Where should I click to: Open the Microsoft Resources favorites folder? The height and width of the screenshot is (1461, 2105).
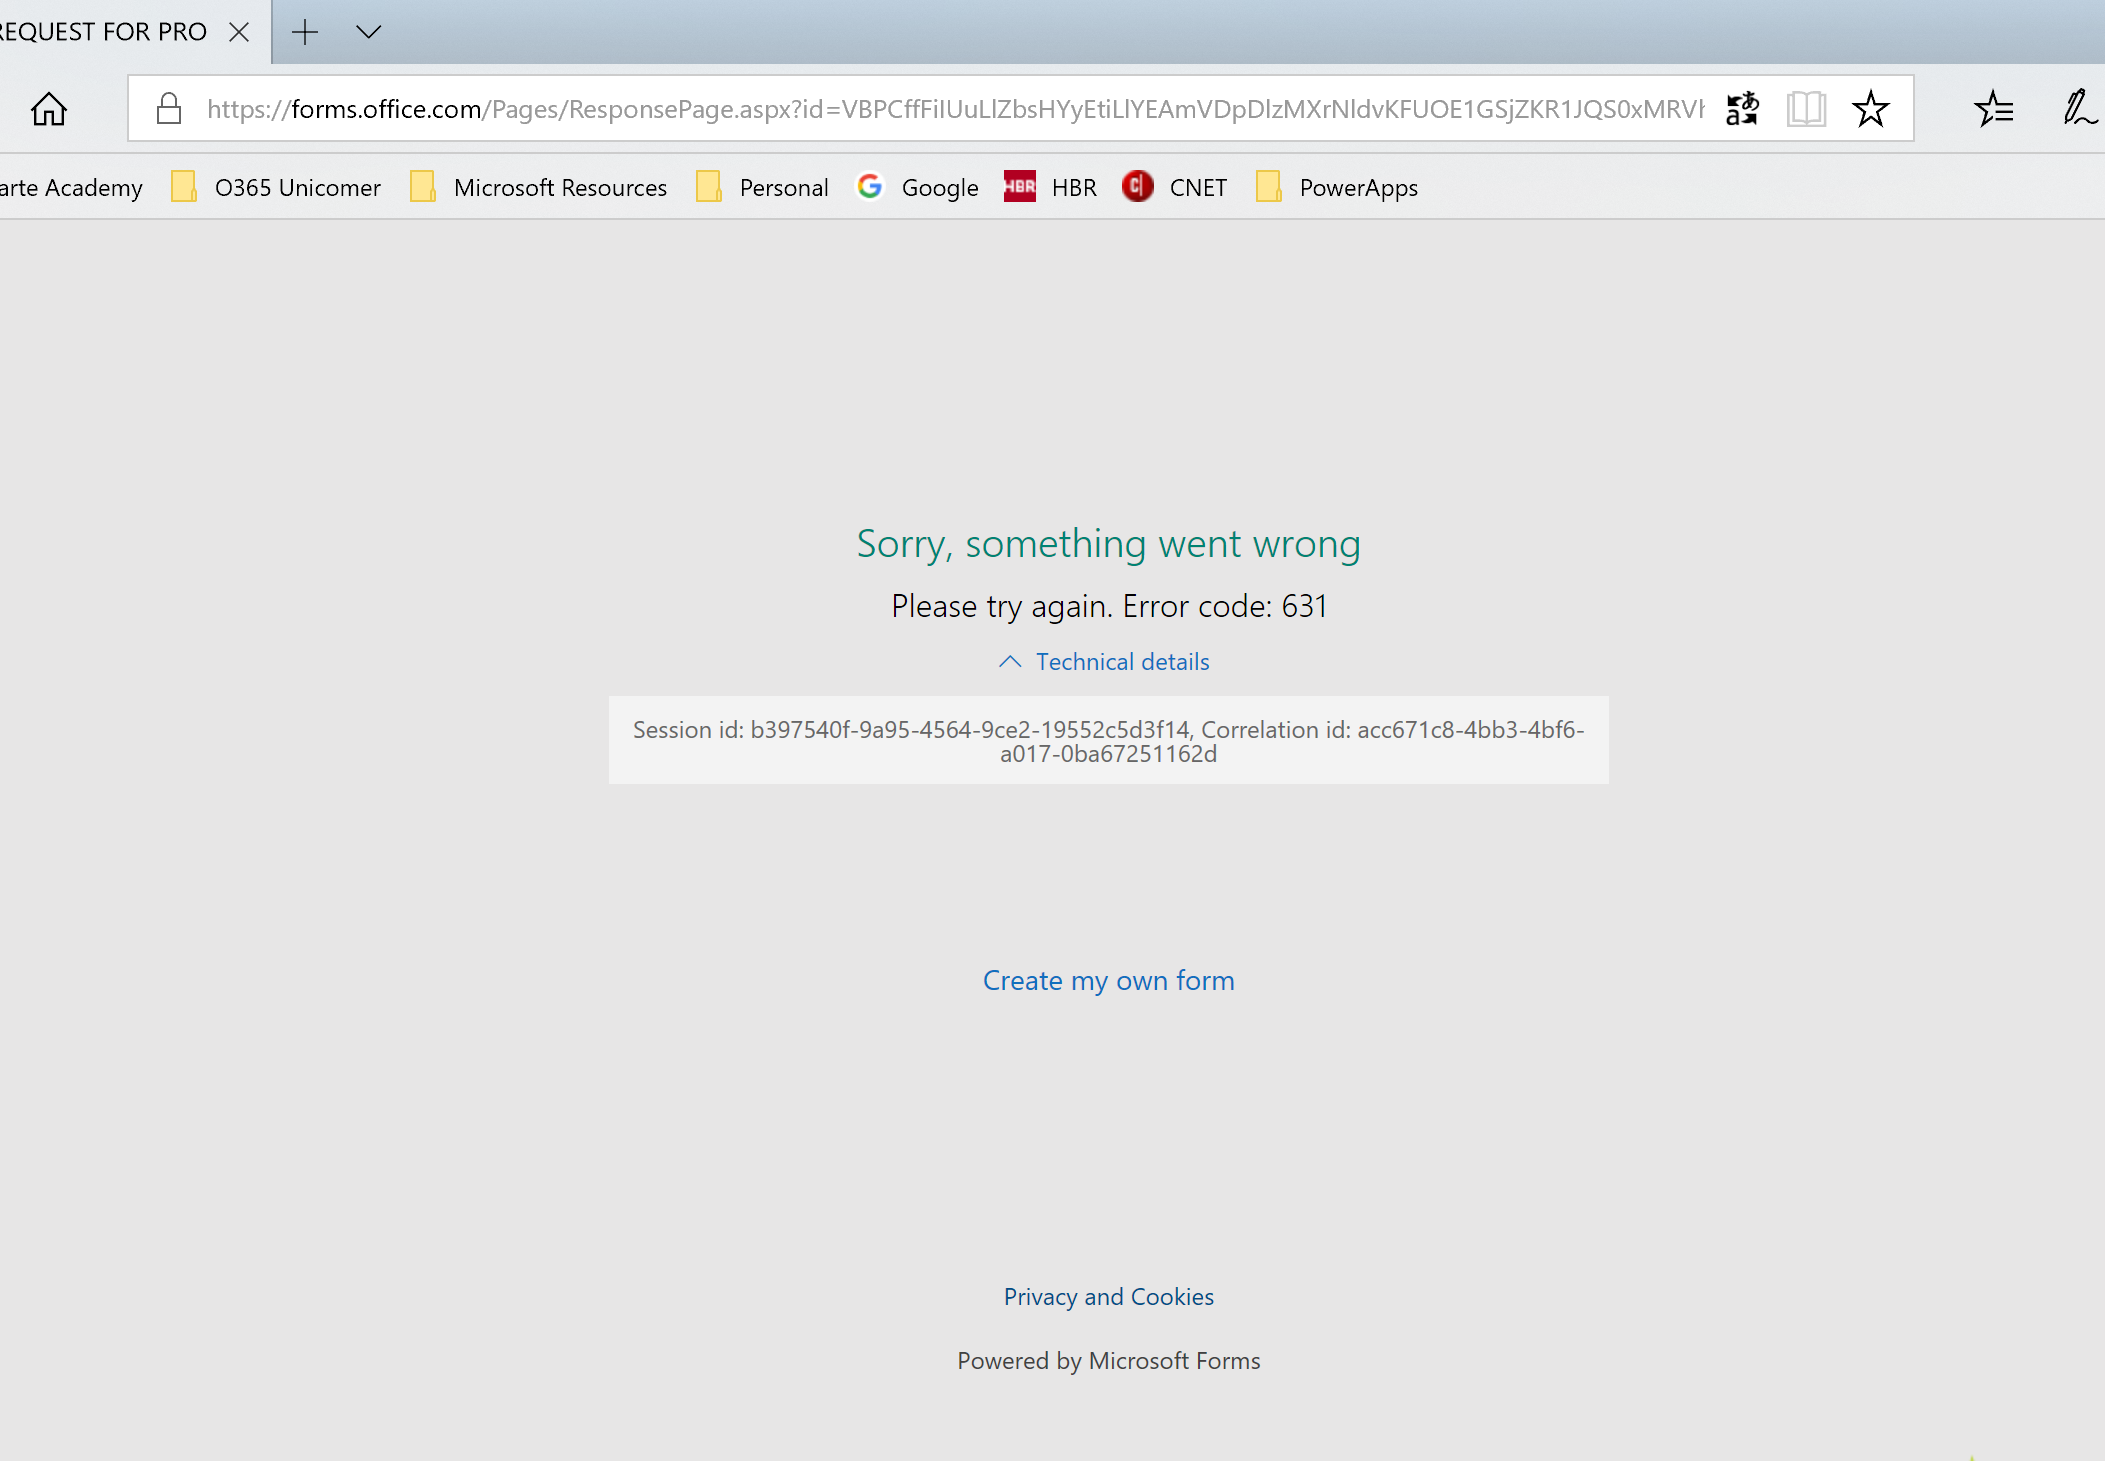coord(539,188)
